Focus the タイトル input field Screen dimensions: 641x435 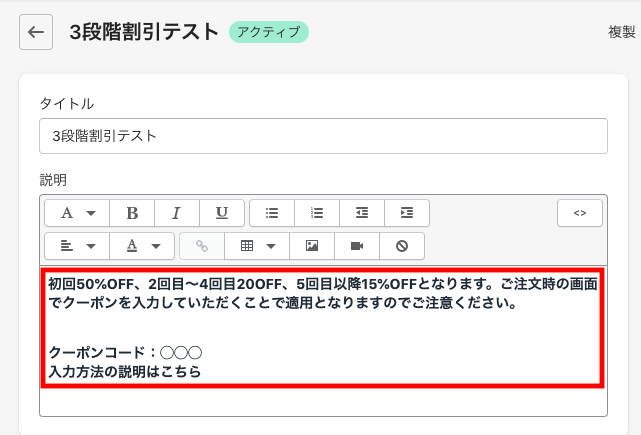[x=323, y=136]
